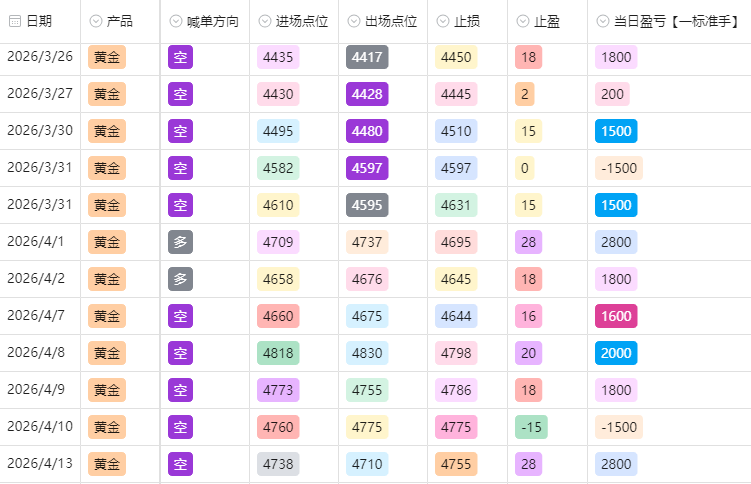Image resolution: width=751 pixels, height=484 pixels.
Task: Click the -15 take-profit cell
Action: coord(530,427)
